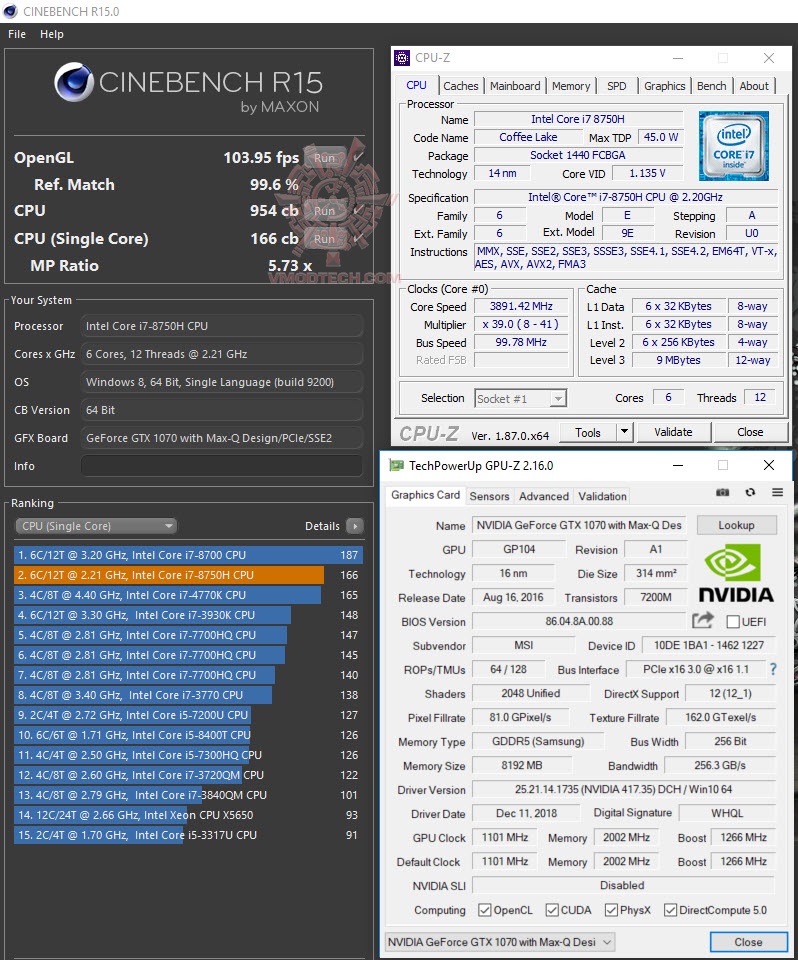Run the CPU Single Core benchmark
The height and width of the screenshot is (960, 798).
coord(325,239)
